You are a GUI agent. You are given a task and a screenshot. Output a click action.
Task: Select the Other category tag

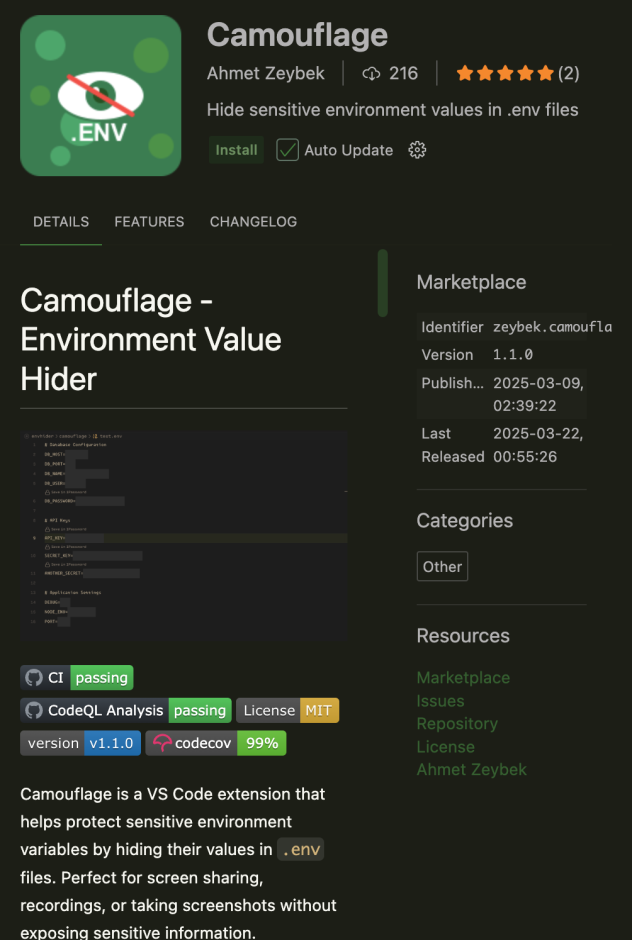442,566
